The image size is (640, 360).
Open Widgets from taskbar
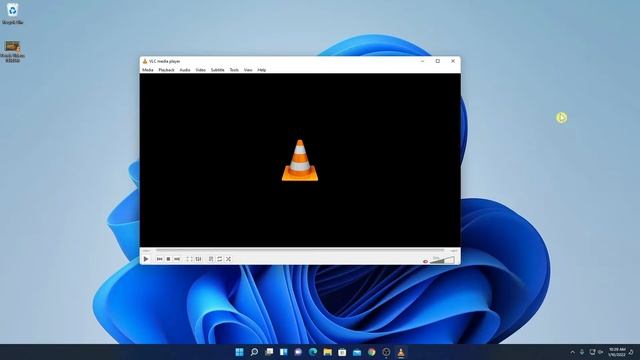pyautogui.click(x=284, y=352)
